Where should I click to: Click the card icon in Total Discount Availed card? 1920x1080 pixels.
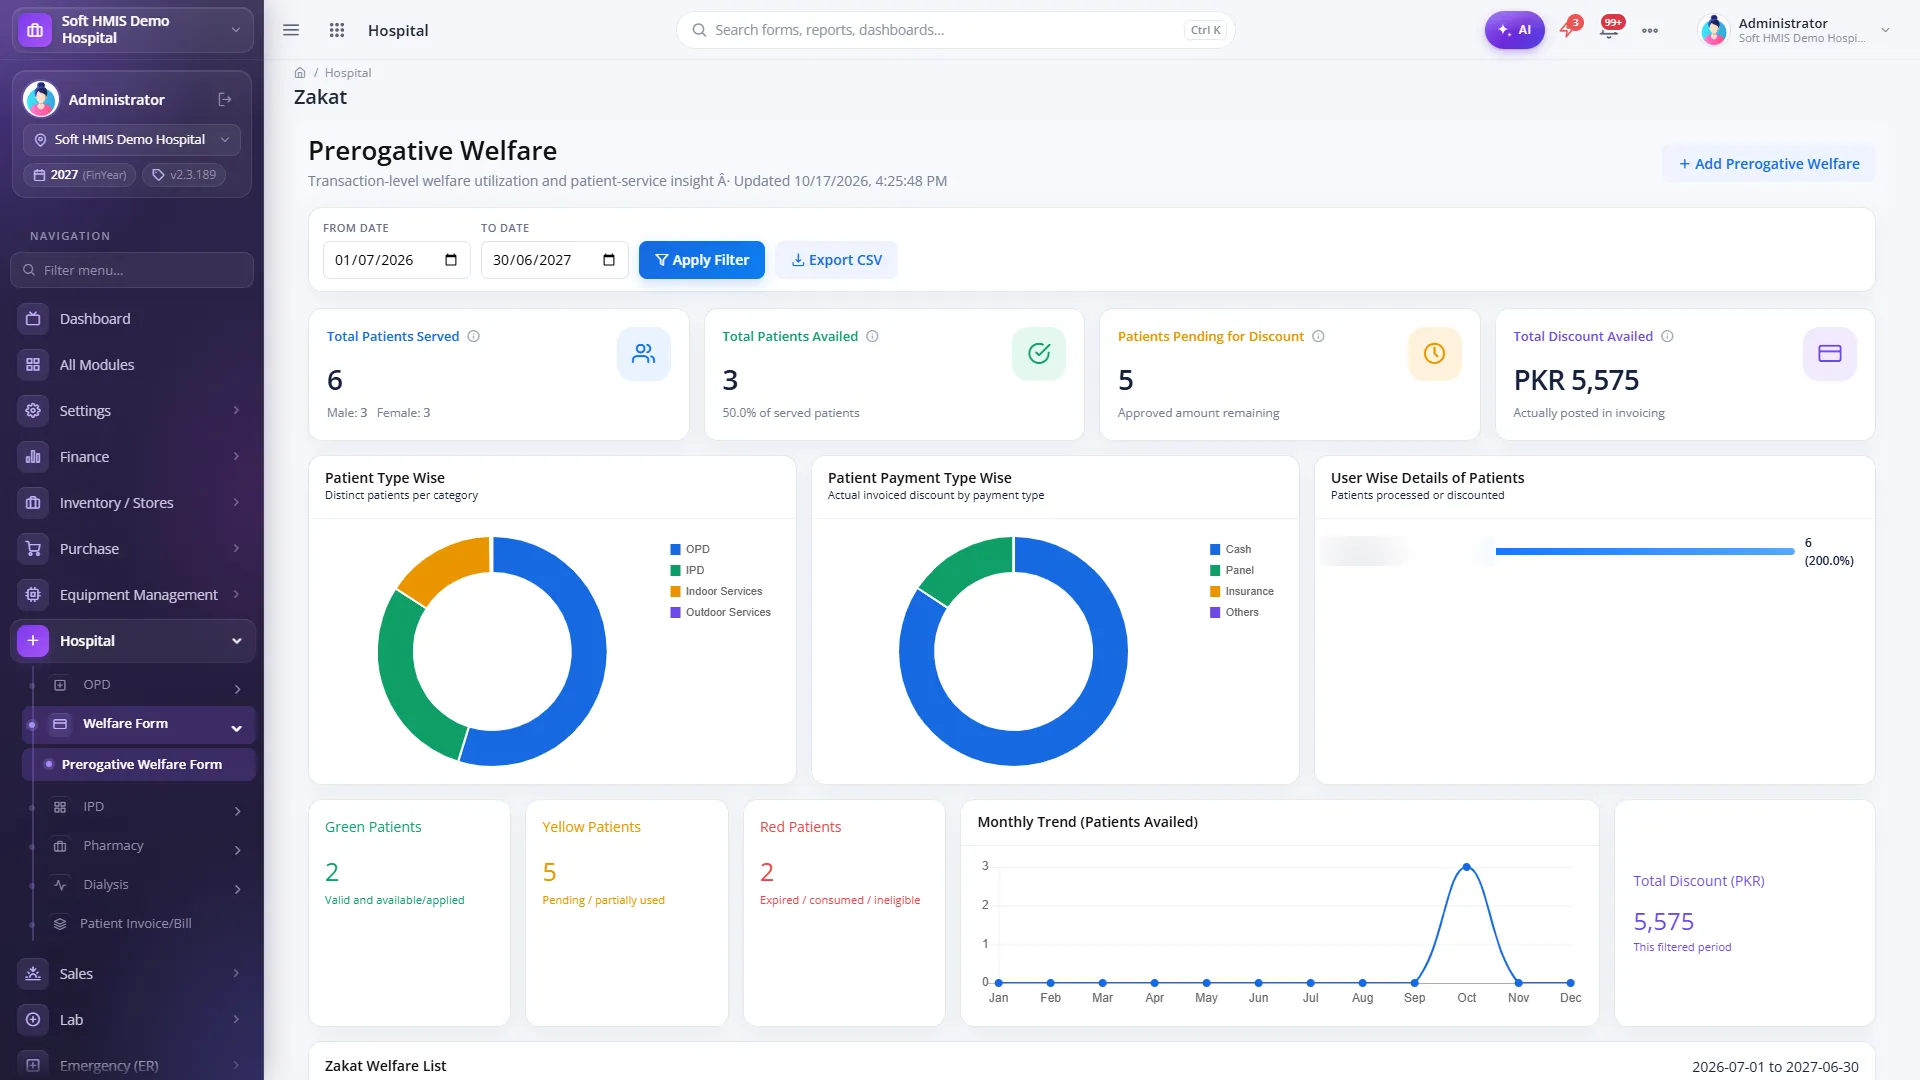tap(1830, 354)
